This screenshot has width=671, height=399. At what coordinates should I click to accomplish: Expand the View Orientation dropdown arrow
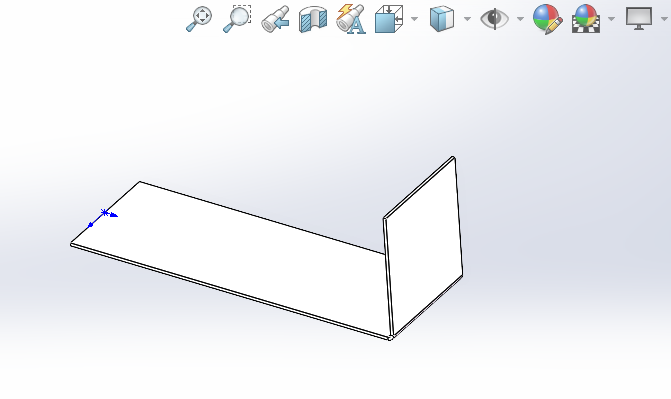click(414, 19)
